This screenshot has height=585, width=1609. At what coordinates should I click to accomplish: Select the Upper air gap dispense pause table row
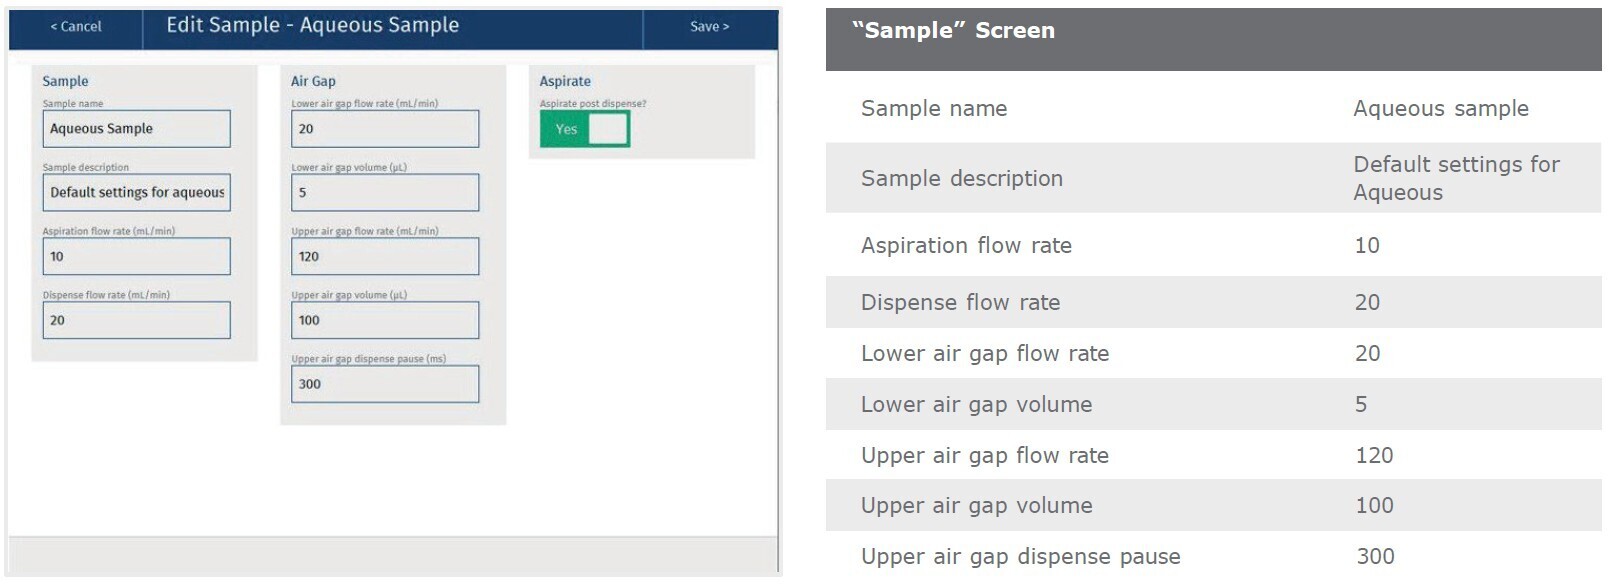1212,556
